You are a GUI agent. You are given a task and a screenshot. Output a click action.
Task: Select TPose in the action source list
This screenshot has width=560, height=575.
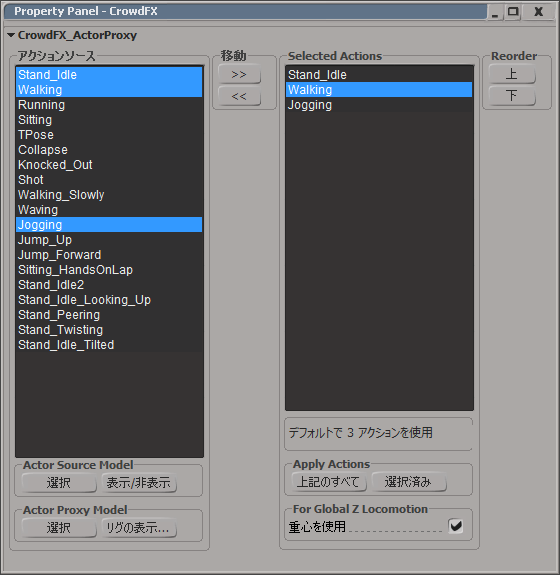click(x=109, y=135)
